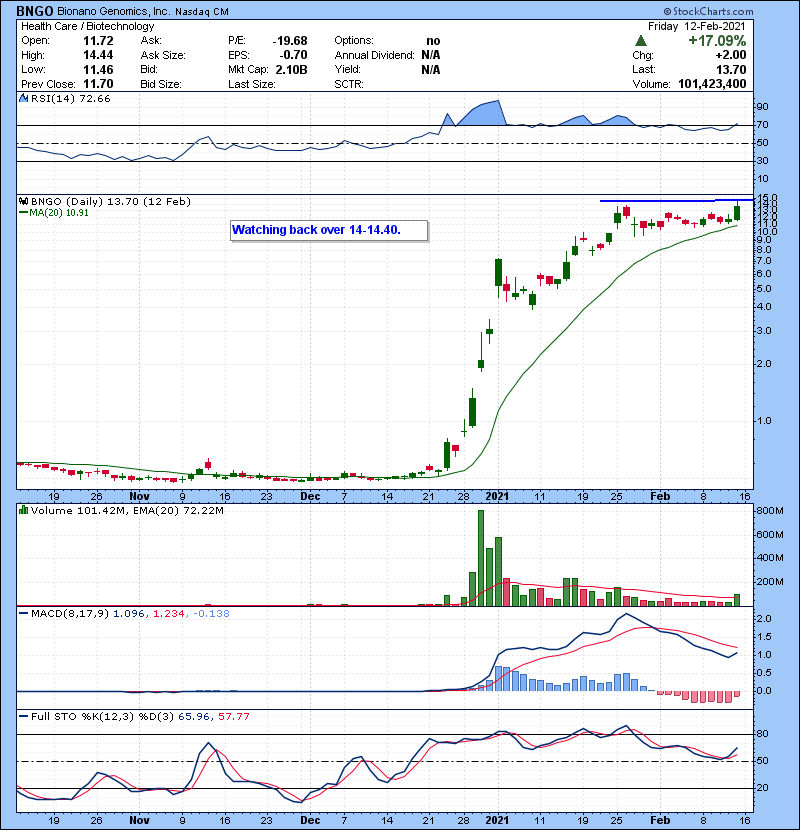Click the green MA(20) legend line marker

(x=23, y=213)
